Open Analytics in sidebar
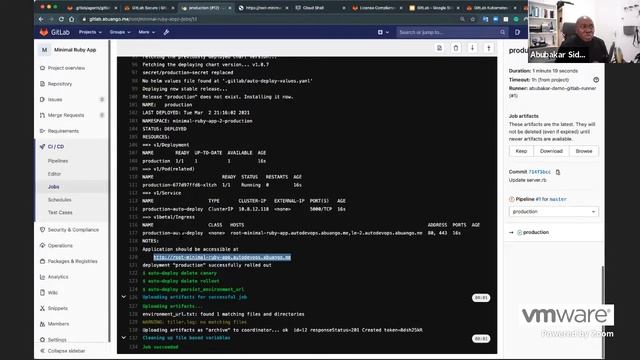Screen dimensions: 640x360 (x=58, y=277)
